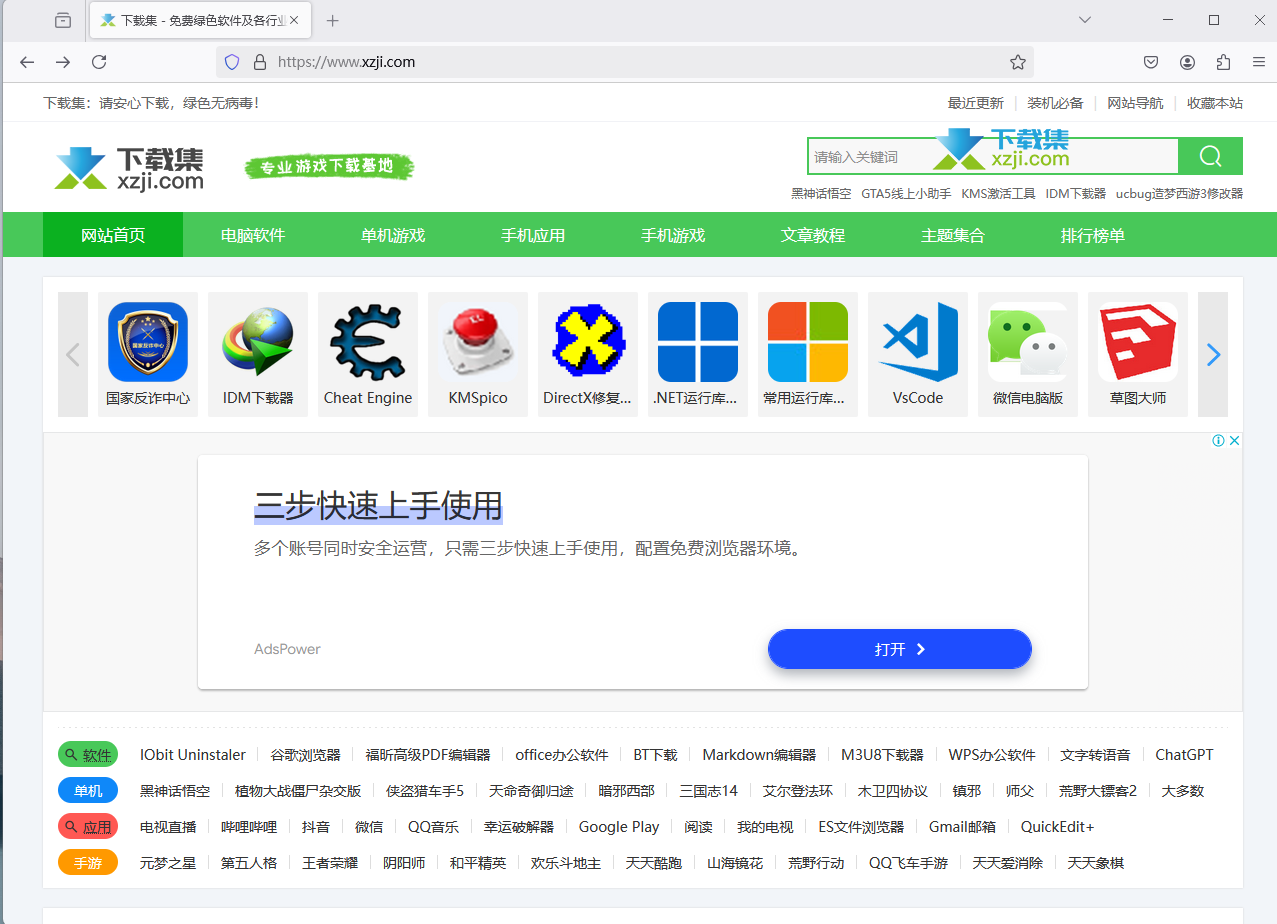Screen dimensions: 1277x924
Task: Click the 最近更新 top link
Action: pos(976,103)
